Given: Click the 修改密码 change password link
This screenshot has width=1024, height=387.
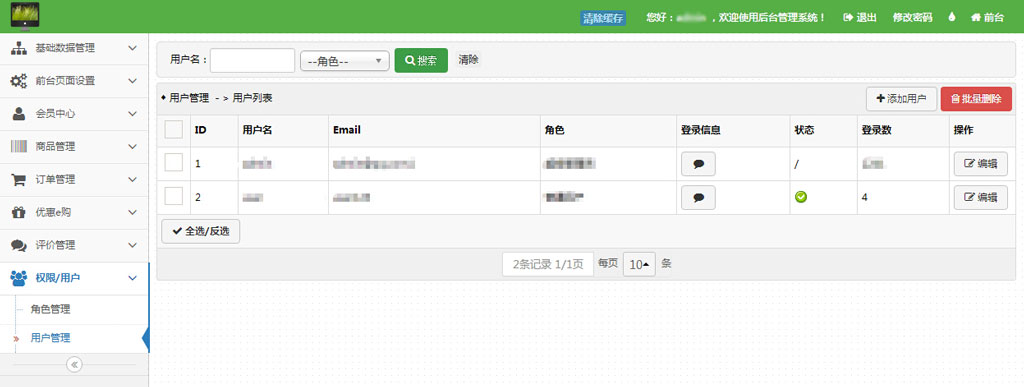Looking at the screenshot, I should coord(912,18).
